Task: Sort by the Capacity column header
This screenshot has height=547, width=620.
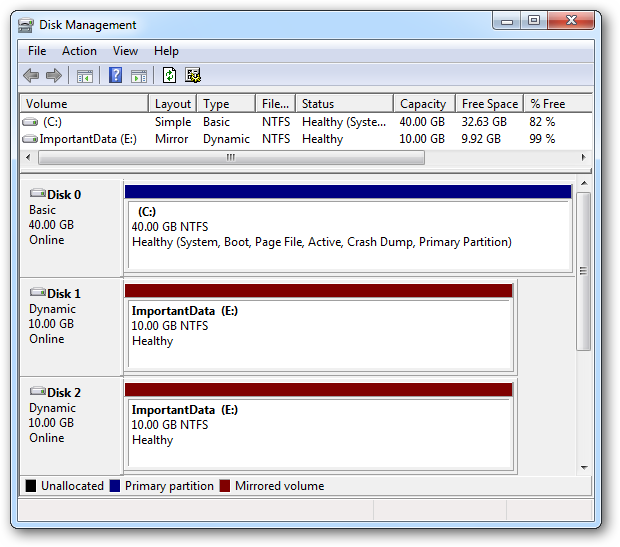Action: [x=425, y=104]
